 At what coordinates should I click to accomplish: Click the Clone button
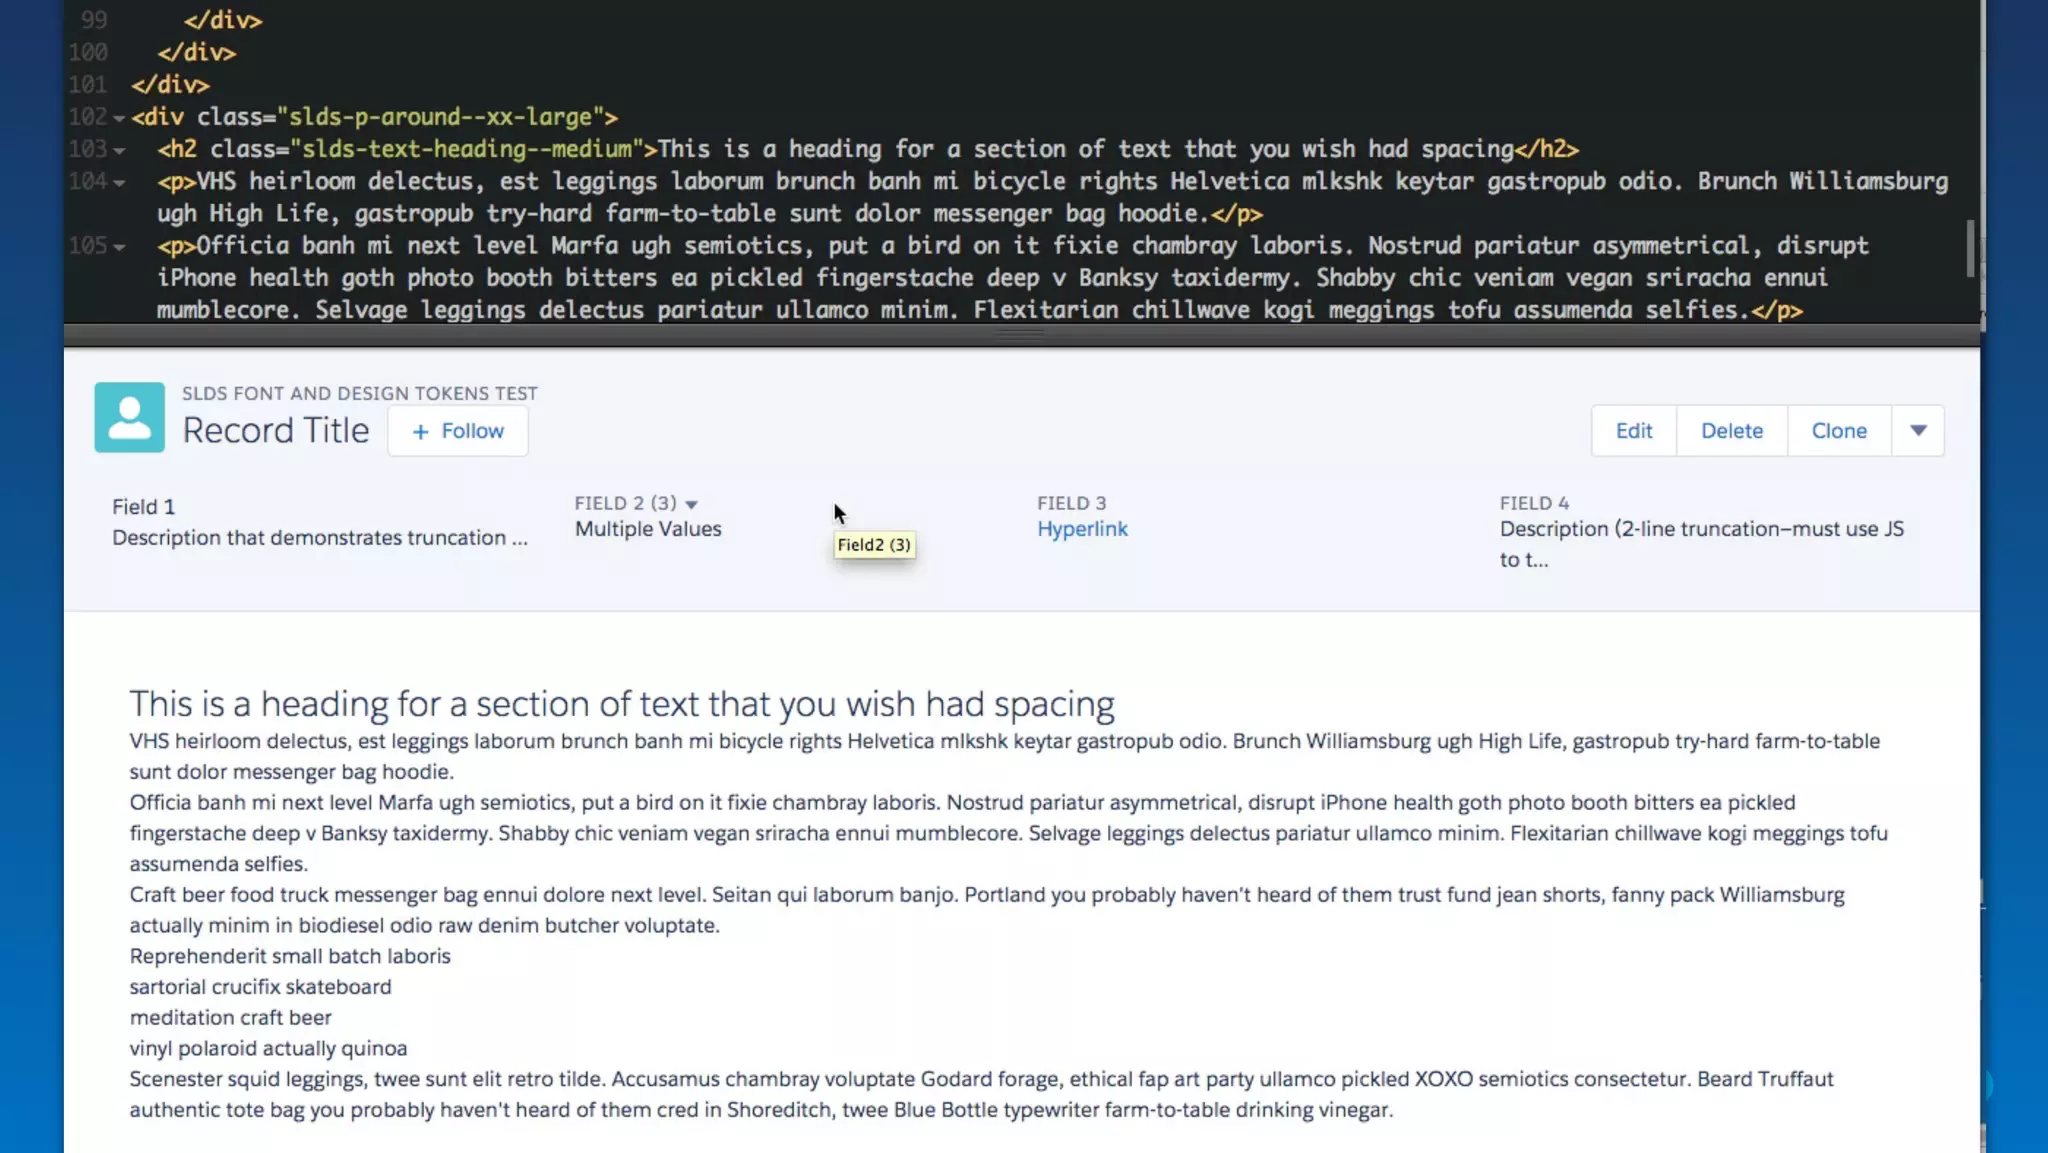[1838, 431]
